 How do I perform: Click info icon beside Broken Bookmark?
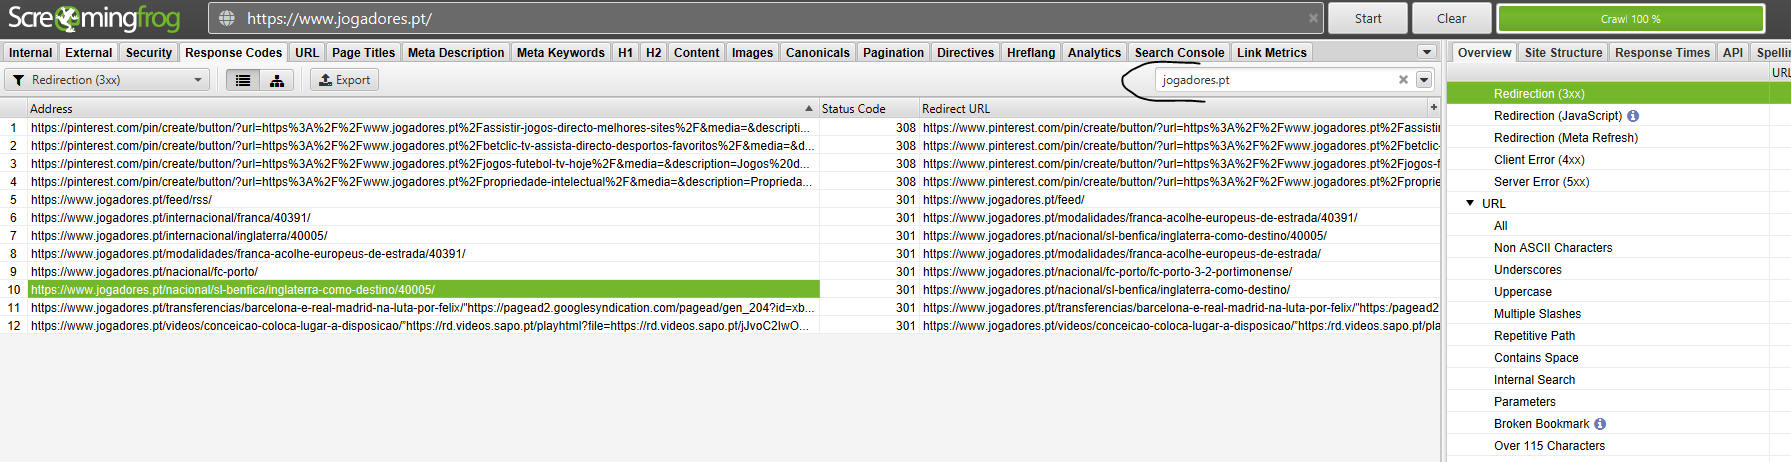tap(1600, 424)
